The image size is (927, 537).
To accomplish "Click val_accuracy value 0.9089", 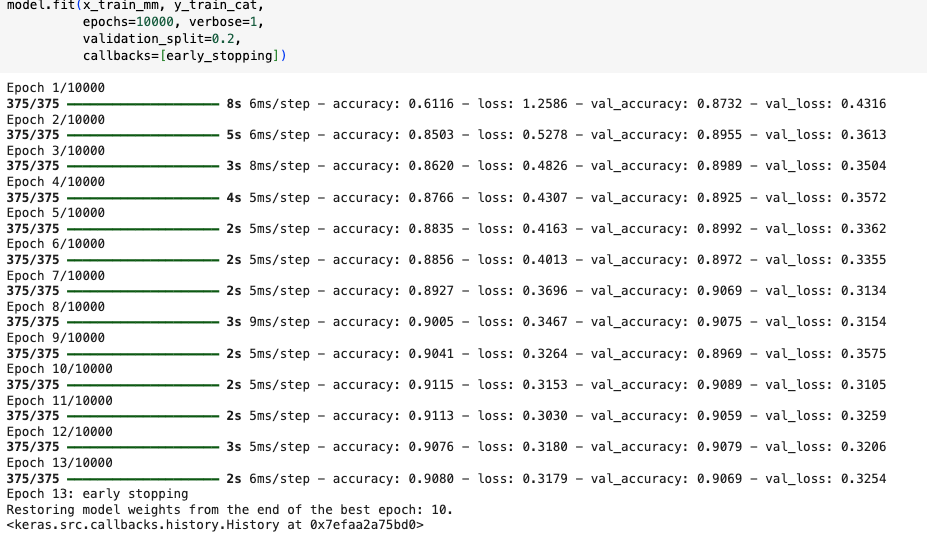I will click(719, 385).
